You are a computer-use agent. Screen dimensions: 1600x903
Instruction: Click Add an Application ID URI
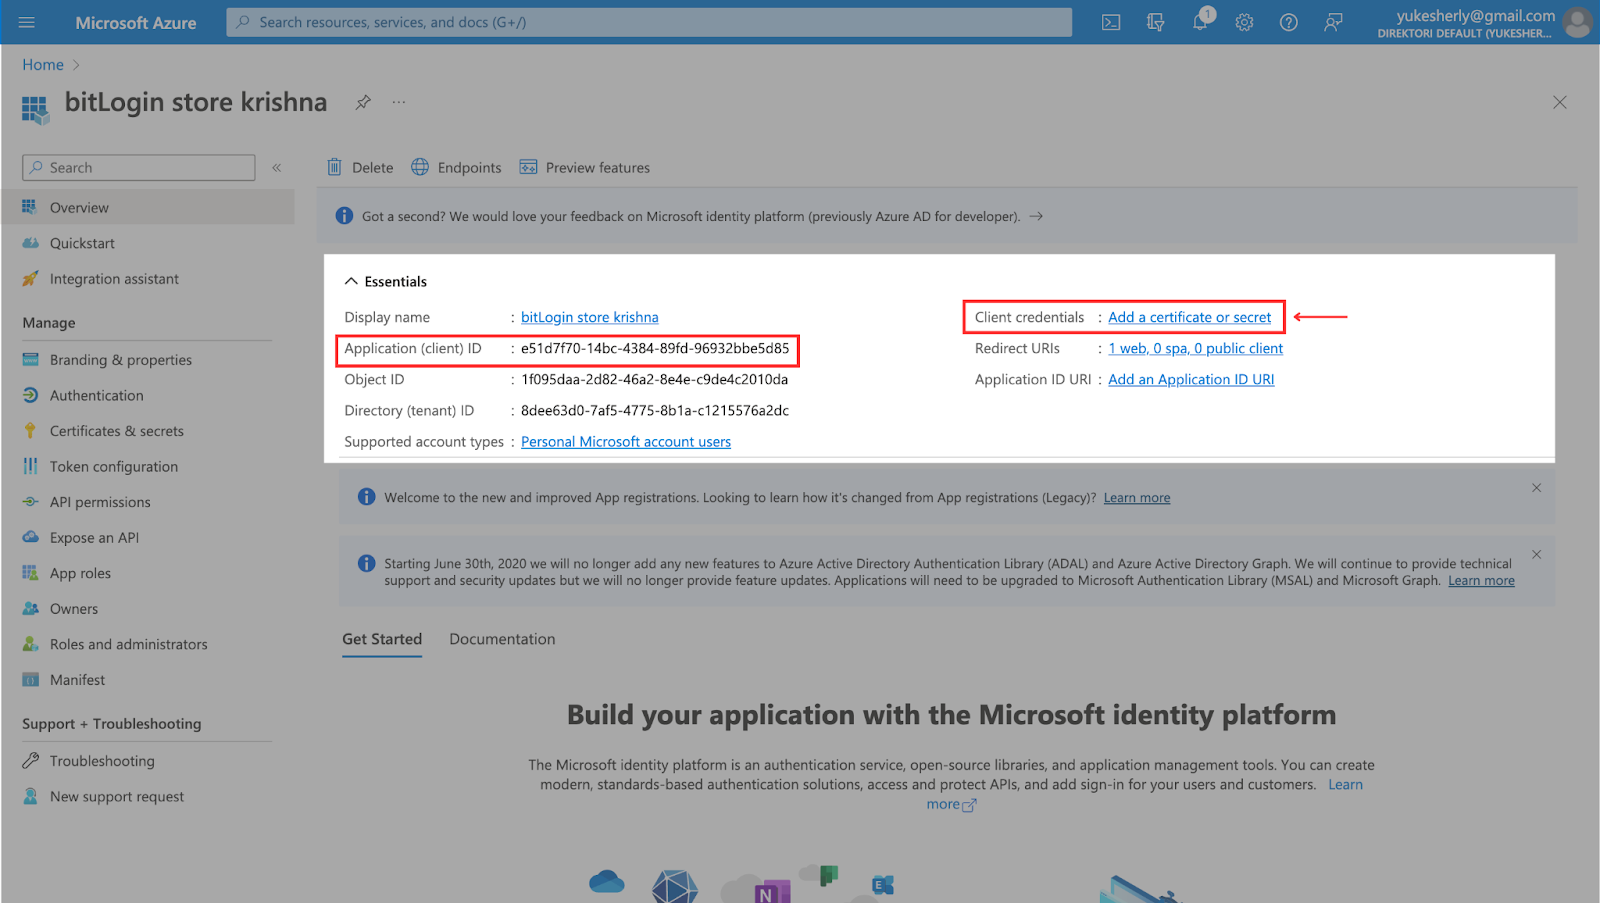1191,379
